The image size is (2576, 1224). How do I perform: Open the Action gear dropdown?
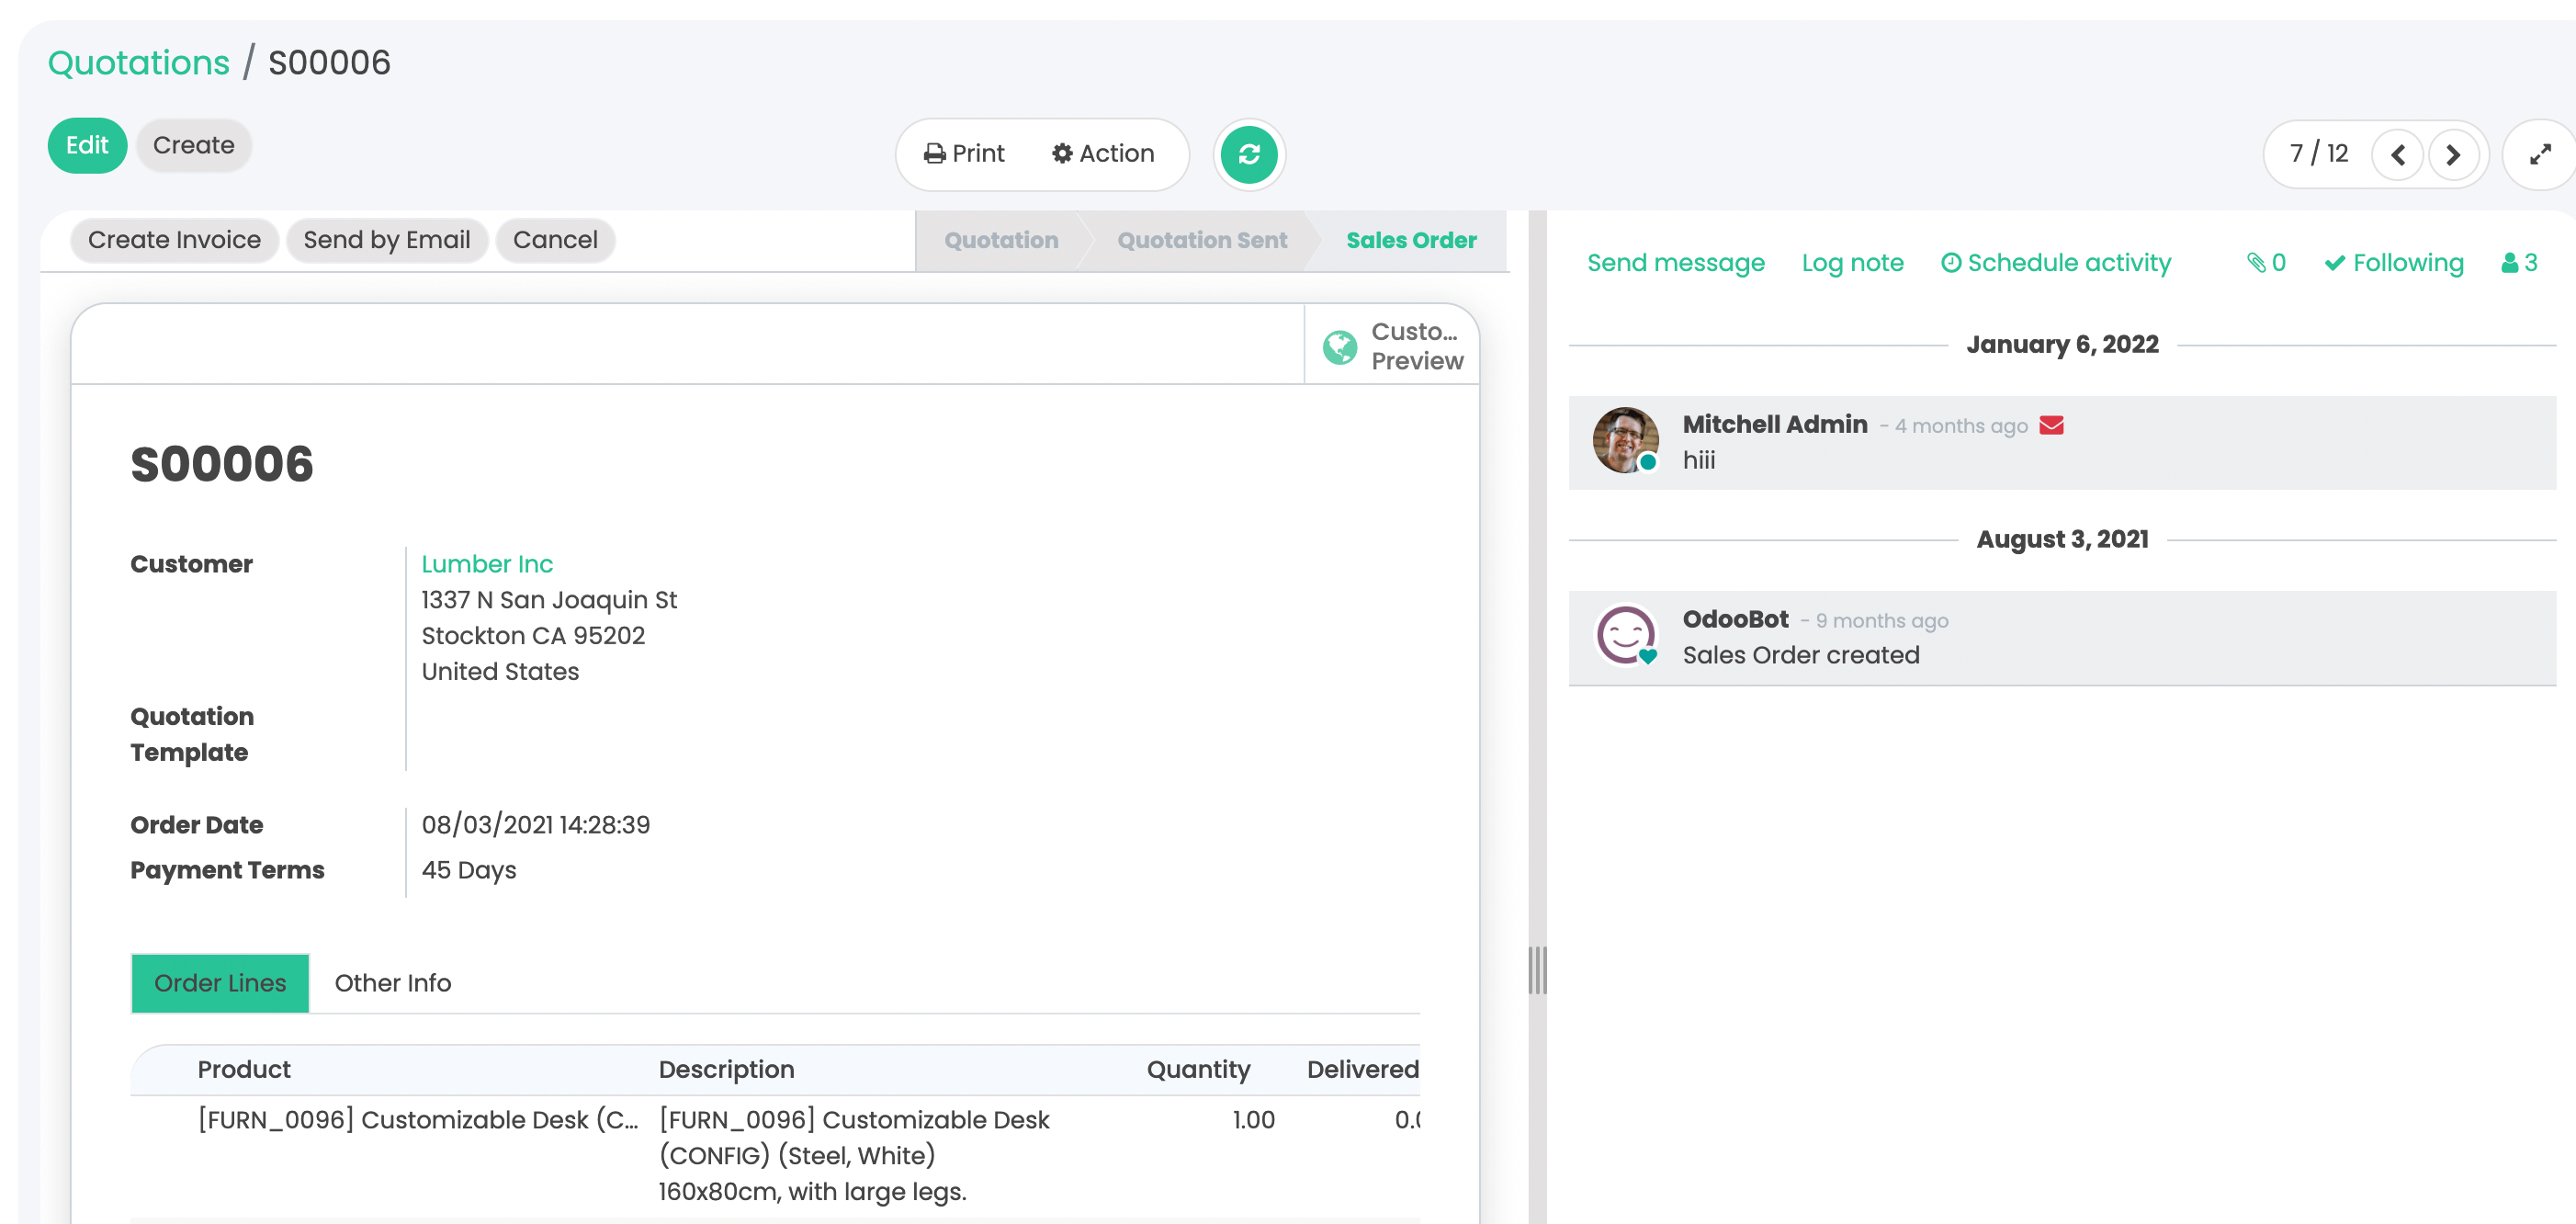pyautogui.click(x=1103, y=154)
